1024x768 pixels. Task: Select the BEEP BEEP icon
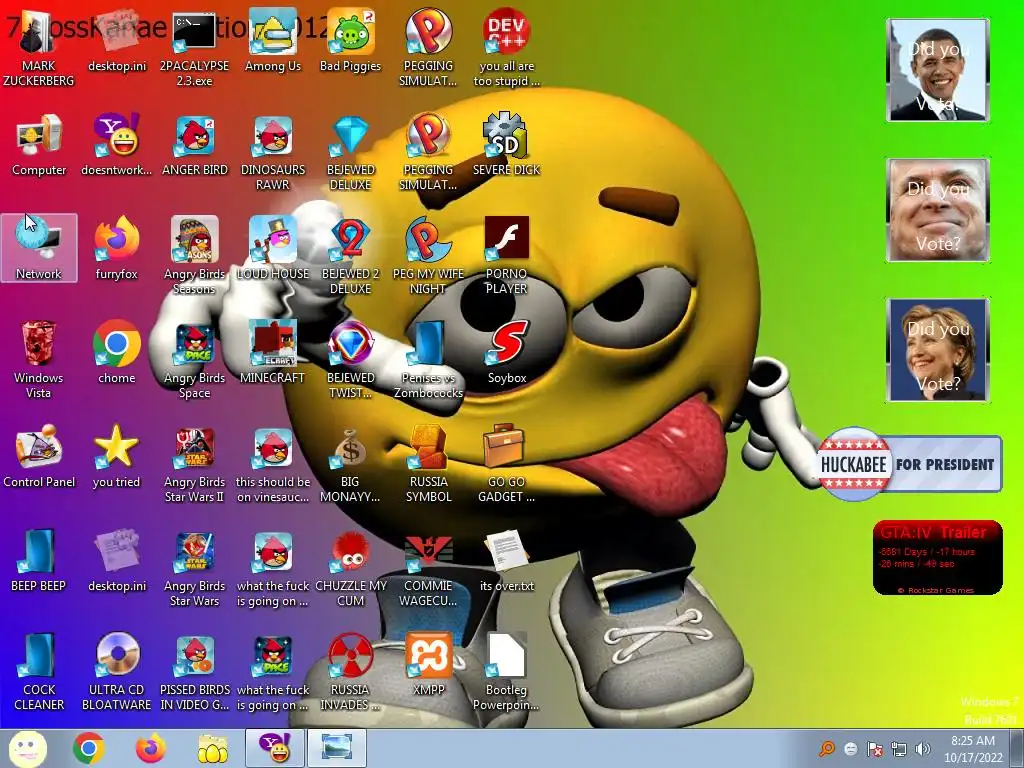click(39, 560)
